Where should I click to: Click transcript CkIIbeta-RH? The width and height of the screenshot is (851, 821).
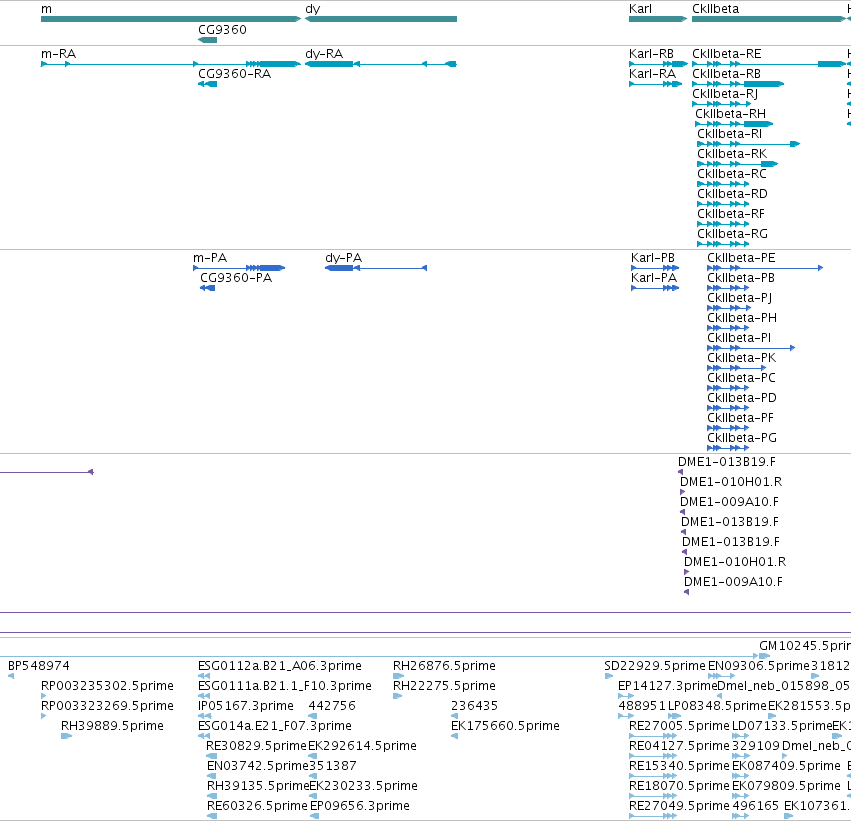point(731,114)
